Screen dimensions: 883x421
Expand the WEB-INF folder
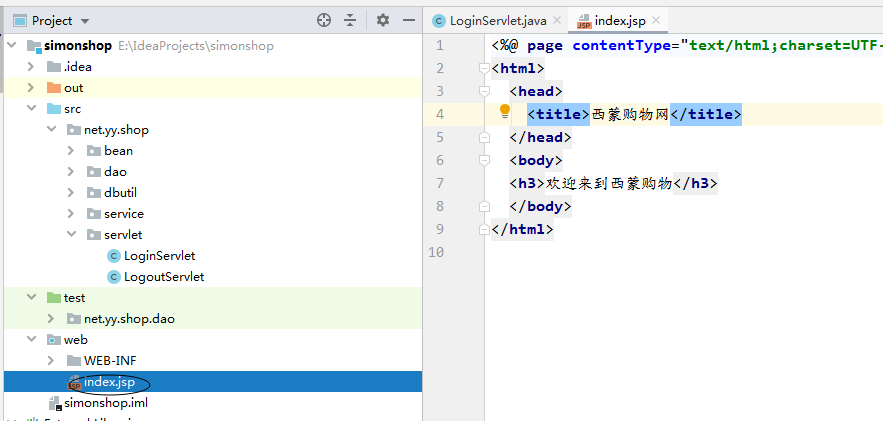click(51, 360)
